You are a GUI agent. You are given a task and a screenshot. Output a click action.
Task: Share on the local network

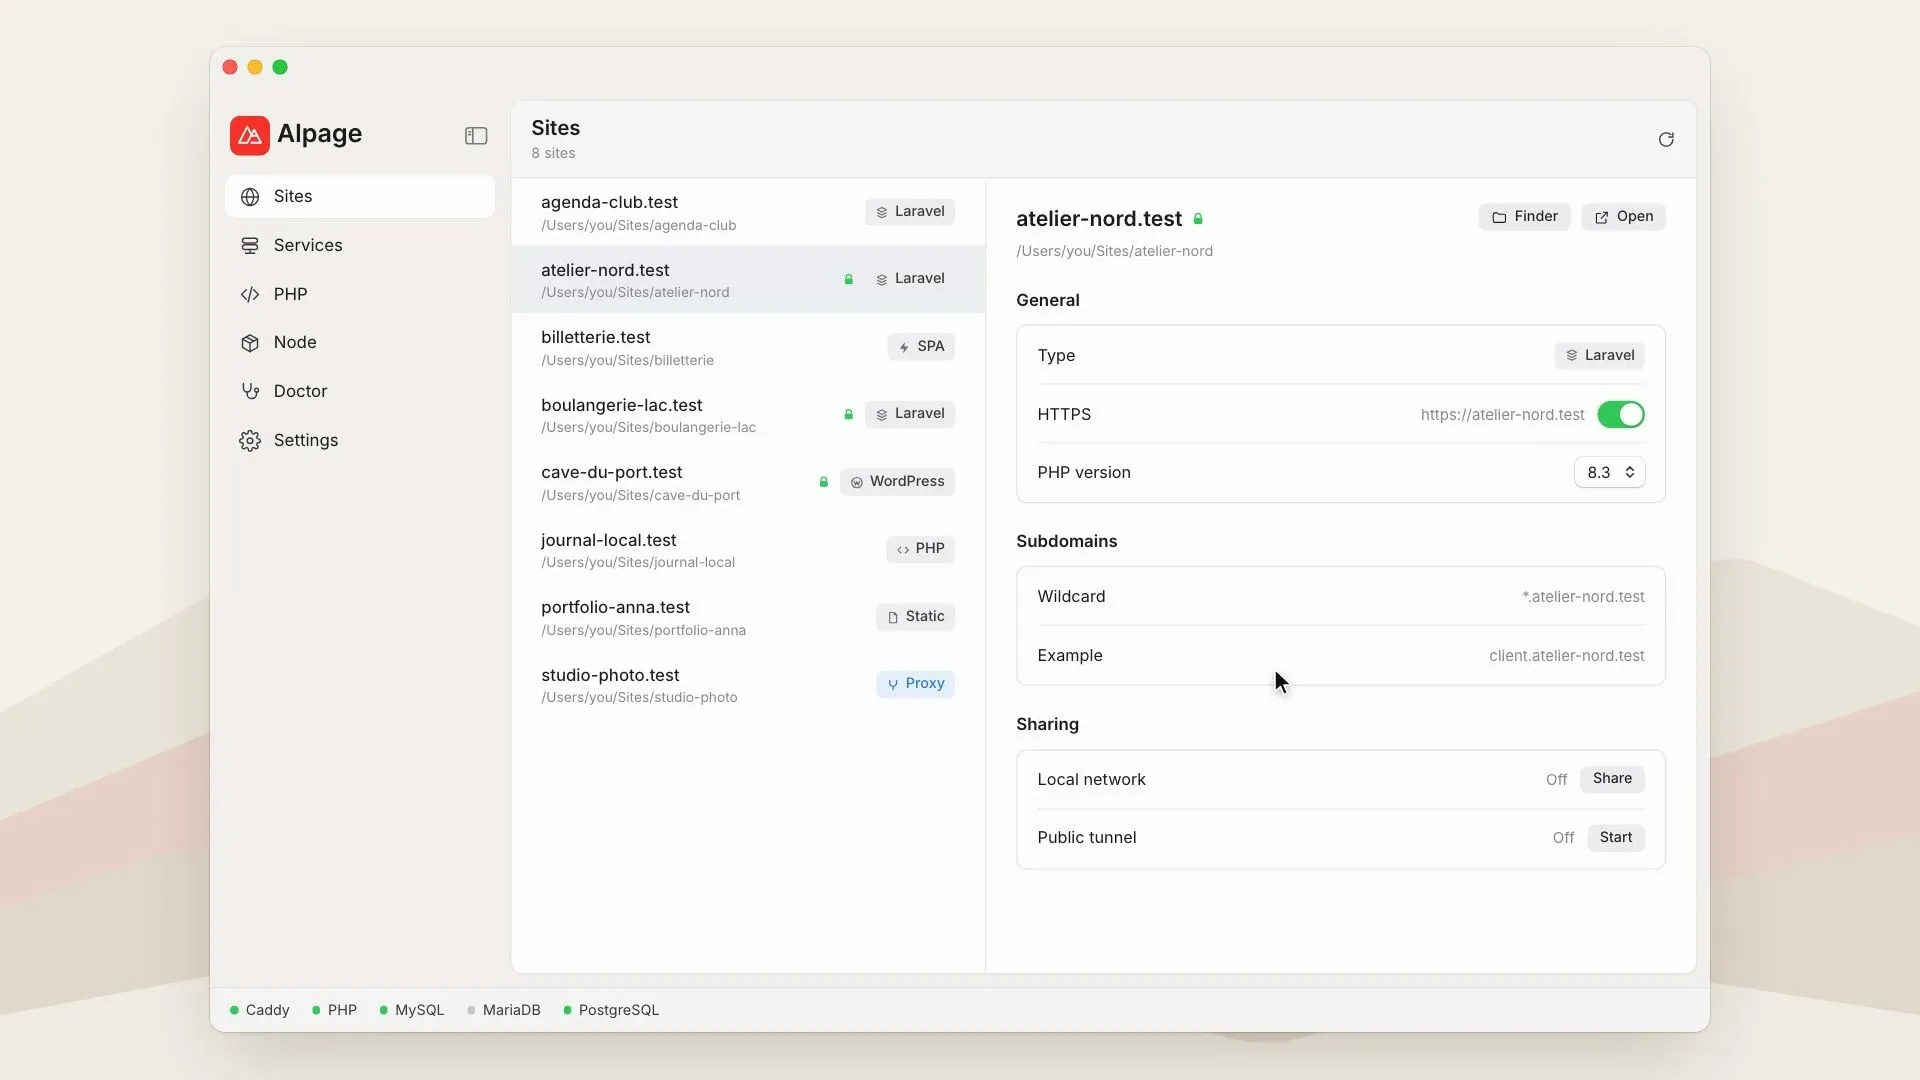point(1612,779)
